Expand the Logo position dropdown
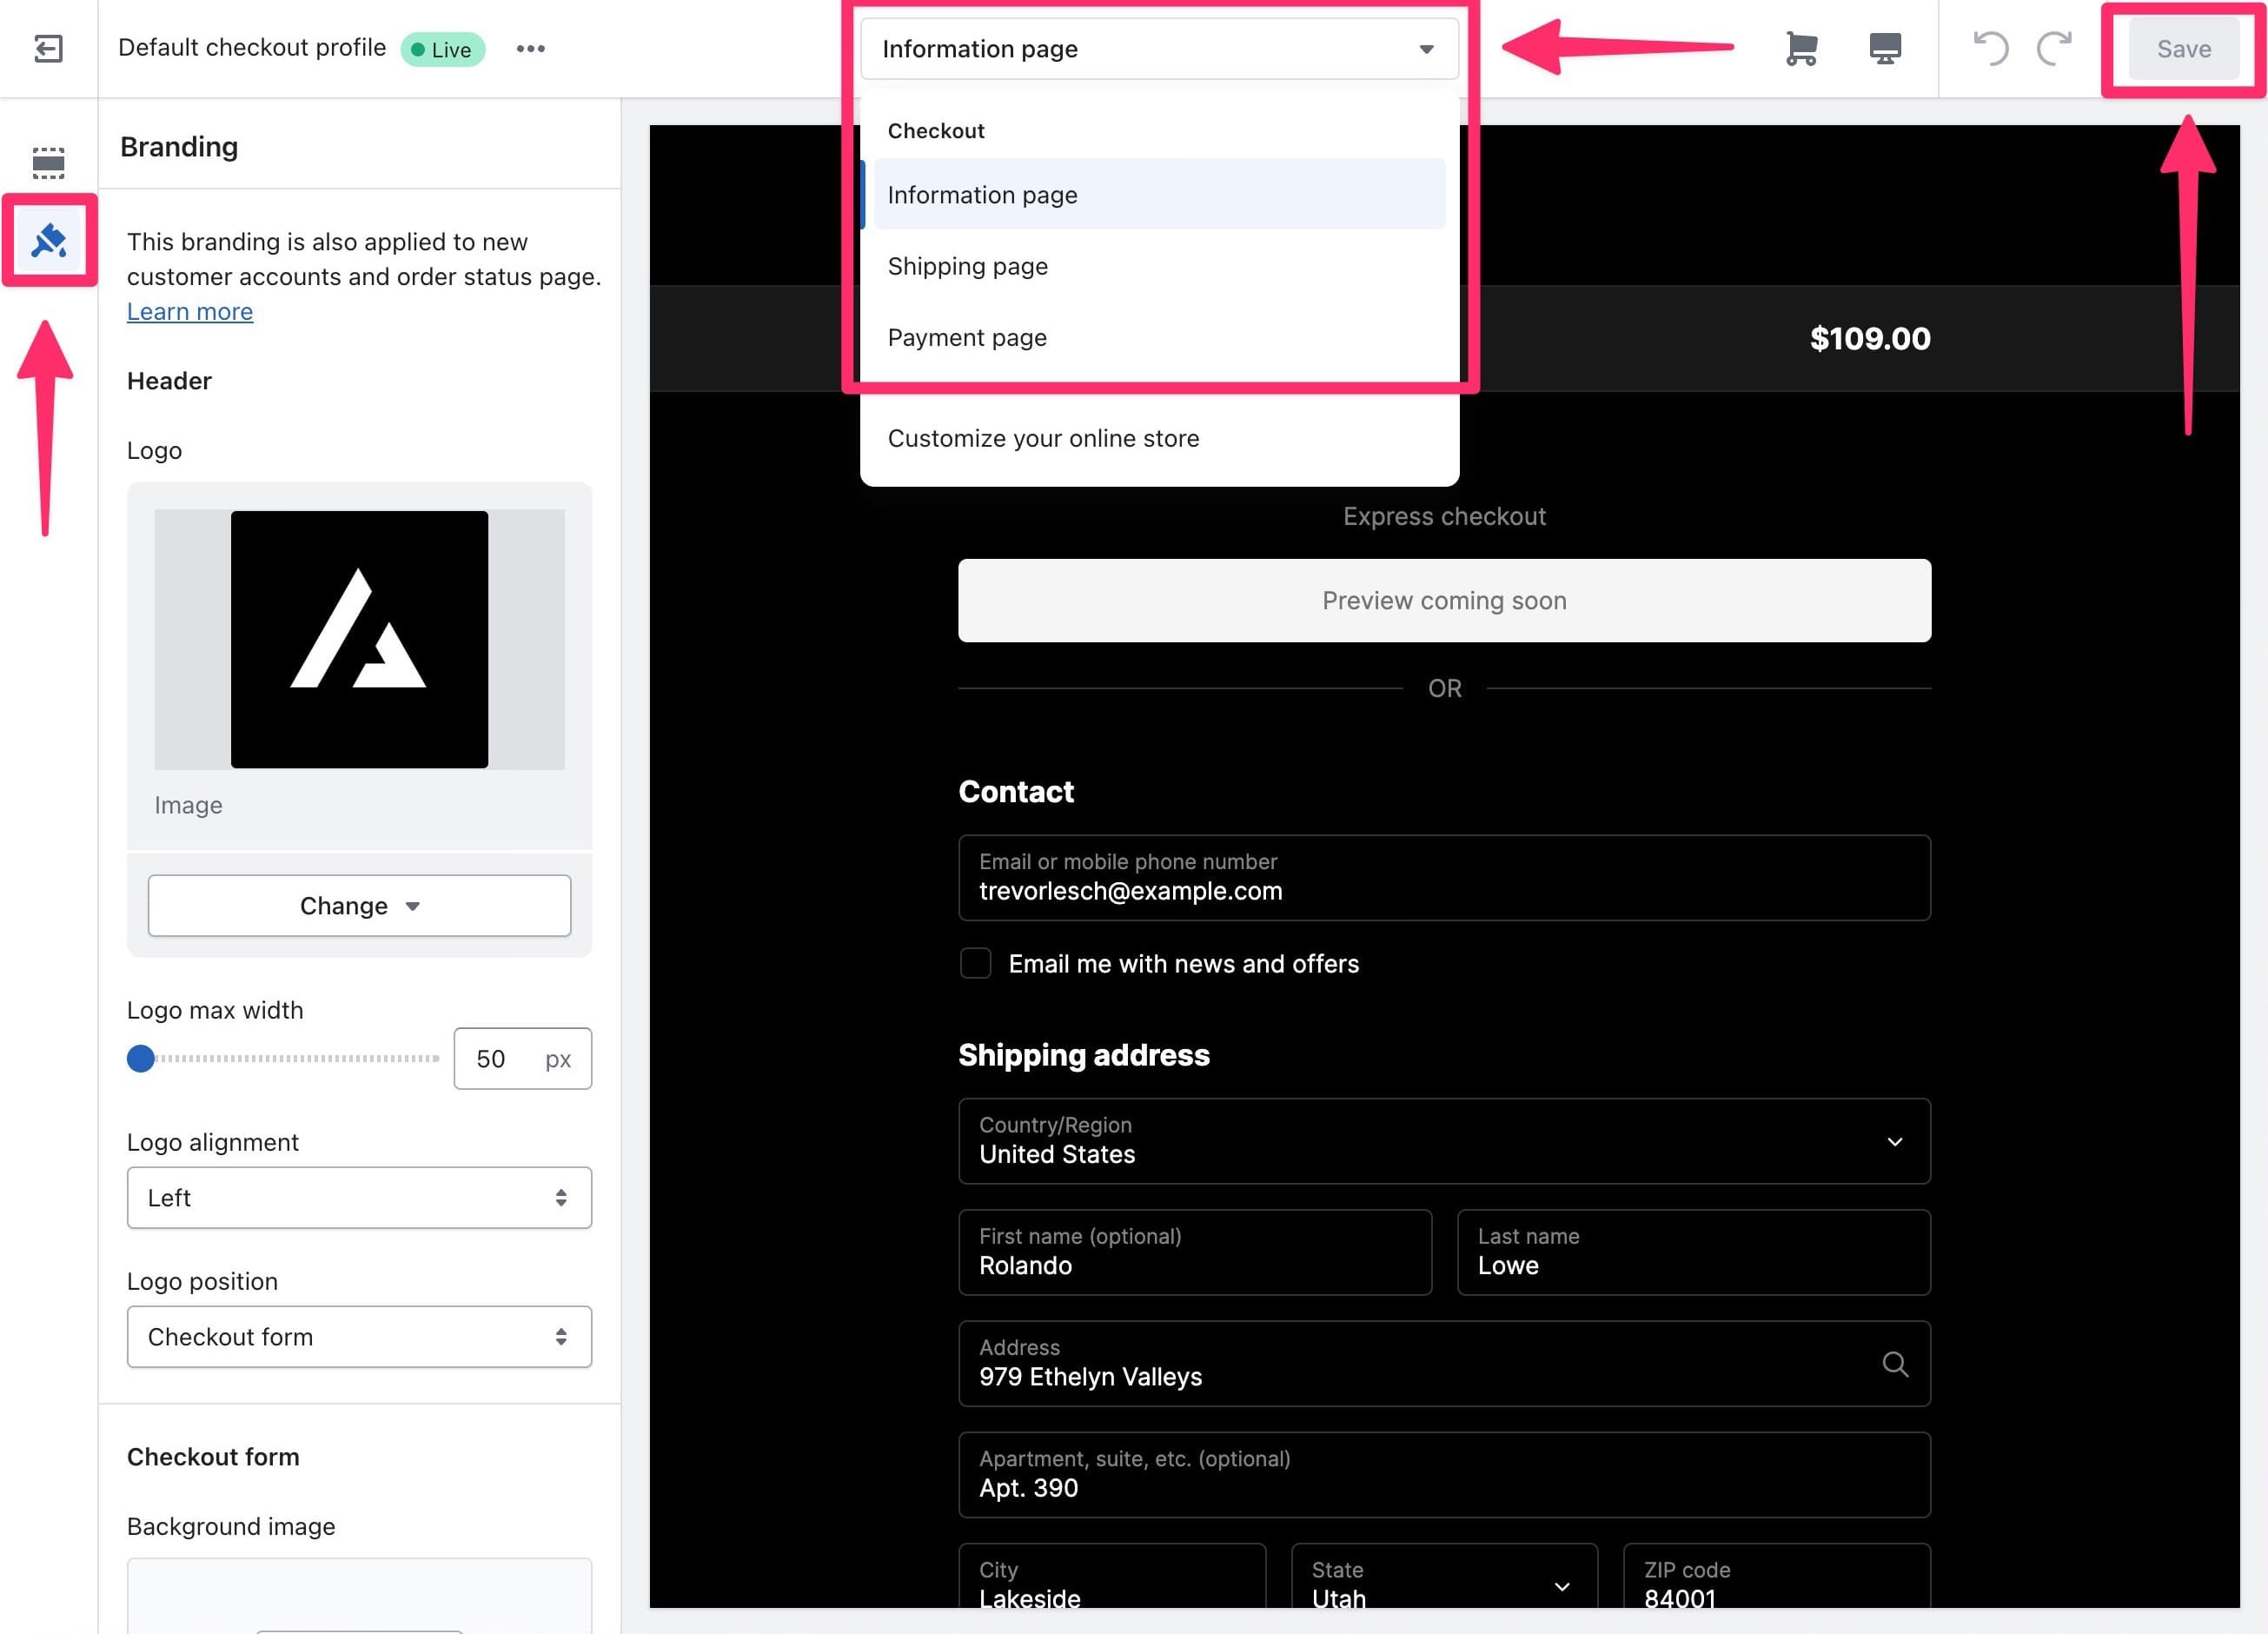This screenshot has height=1634, width=2268. point(359,1336)
